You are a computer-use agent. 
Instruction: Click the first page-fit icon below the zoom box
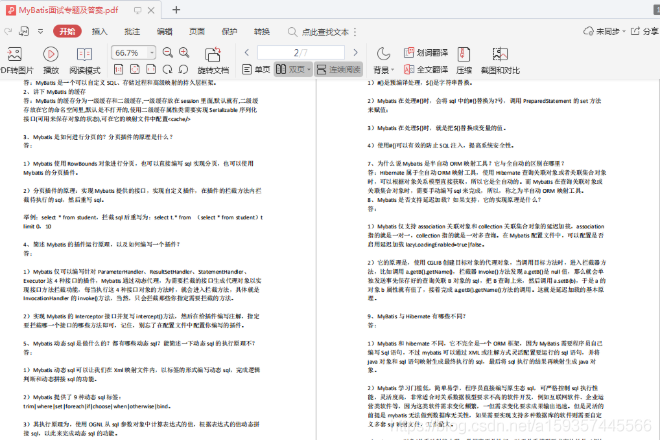tap(118, 69)
